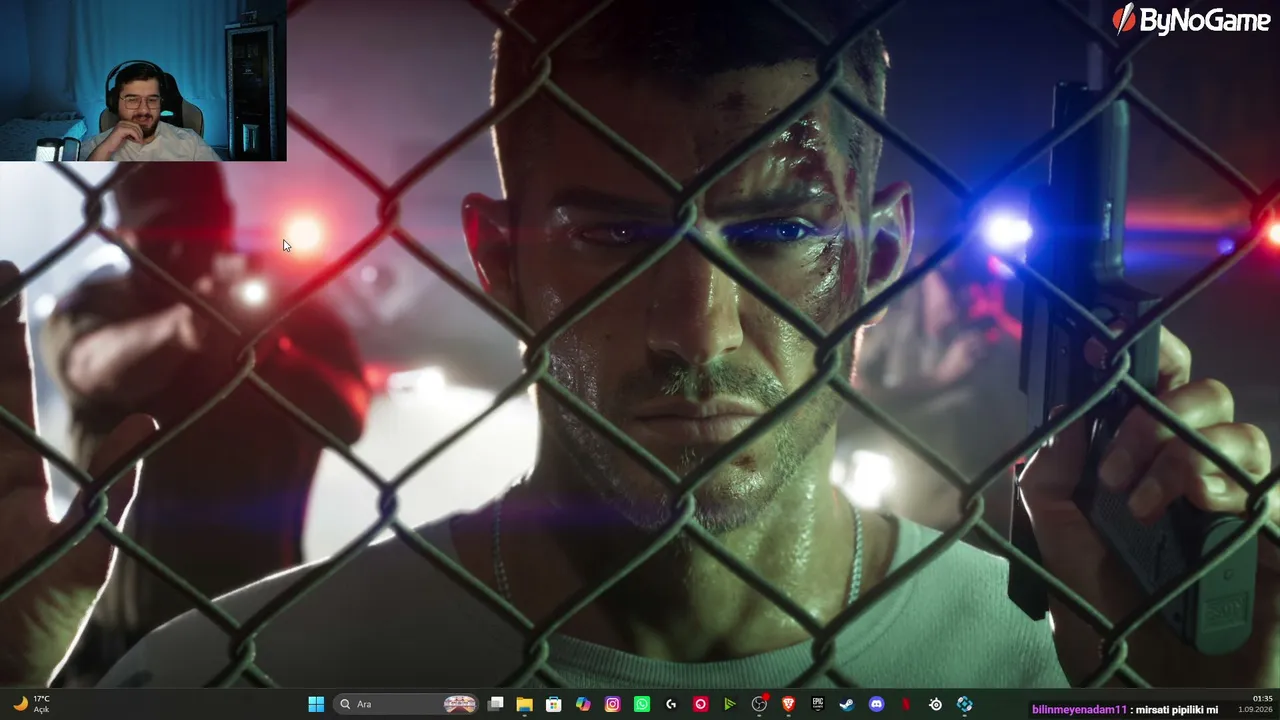Screen dimensions: 1280x720
Task: Switch to OBS Studio in the taskbar
Action: click(759, 704)
